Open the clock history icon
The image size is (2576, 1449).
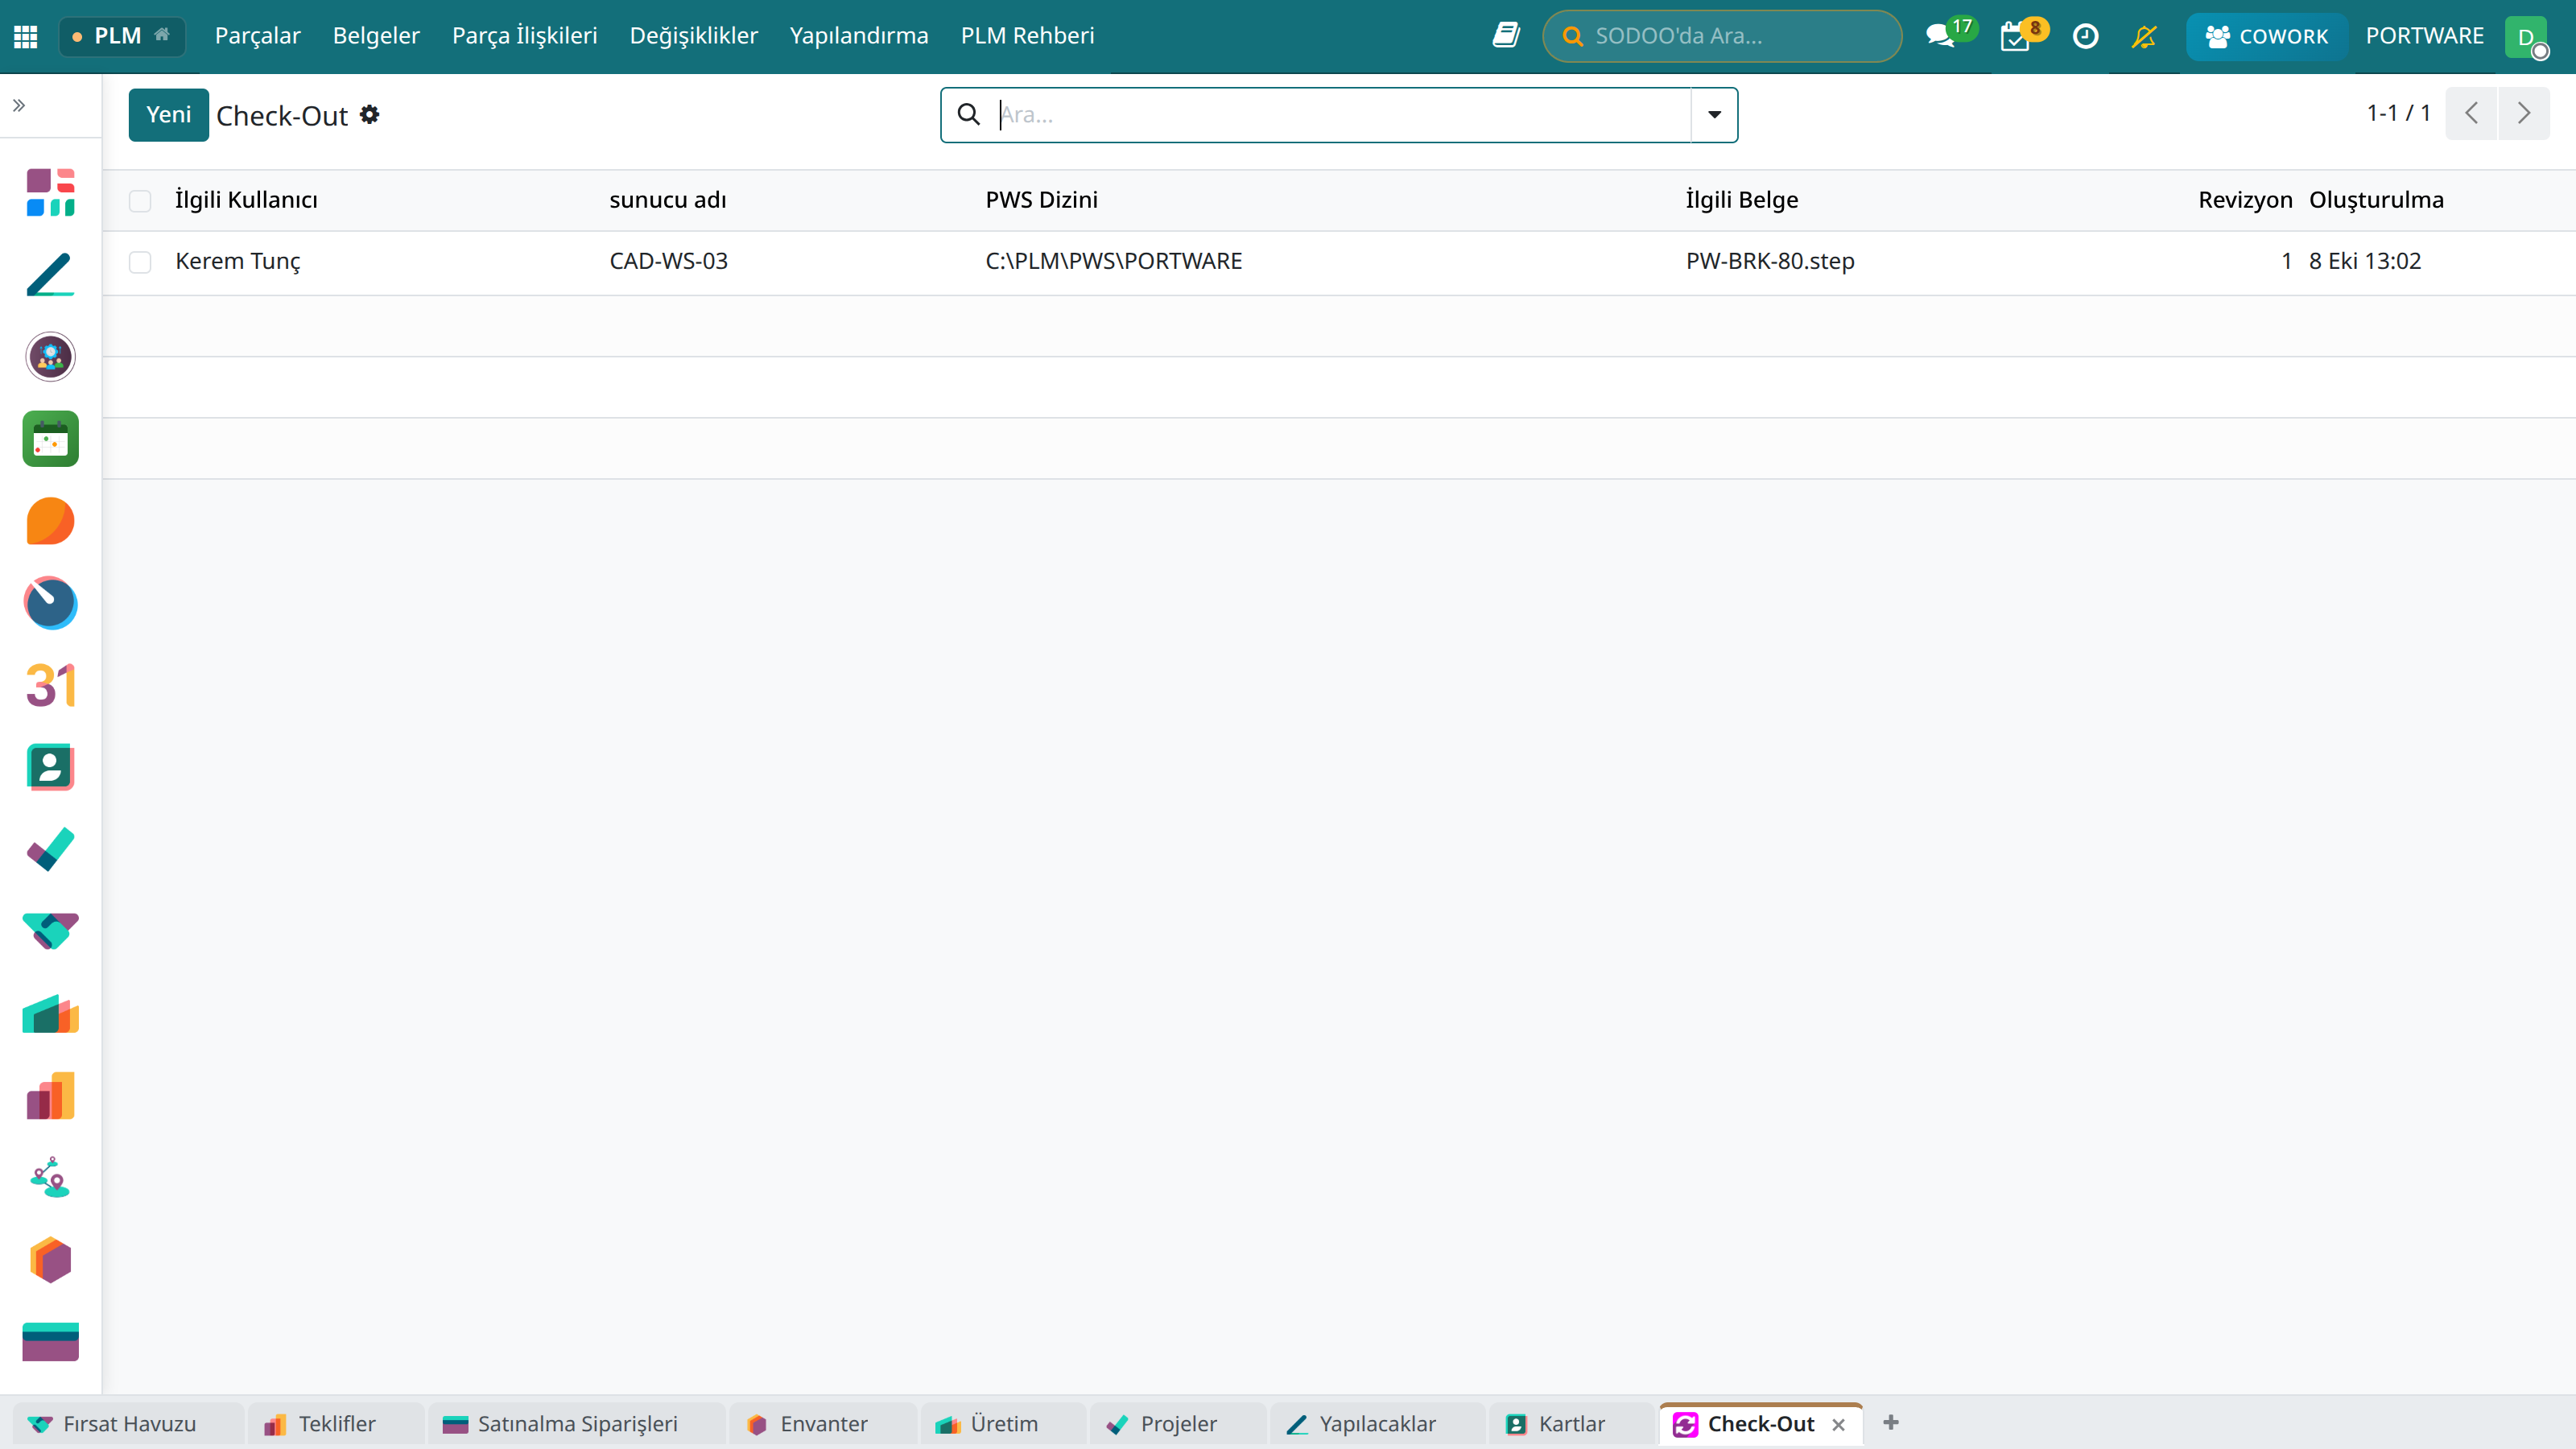pyautogui.click(x=2085, y=36)
